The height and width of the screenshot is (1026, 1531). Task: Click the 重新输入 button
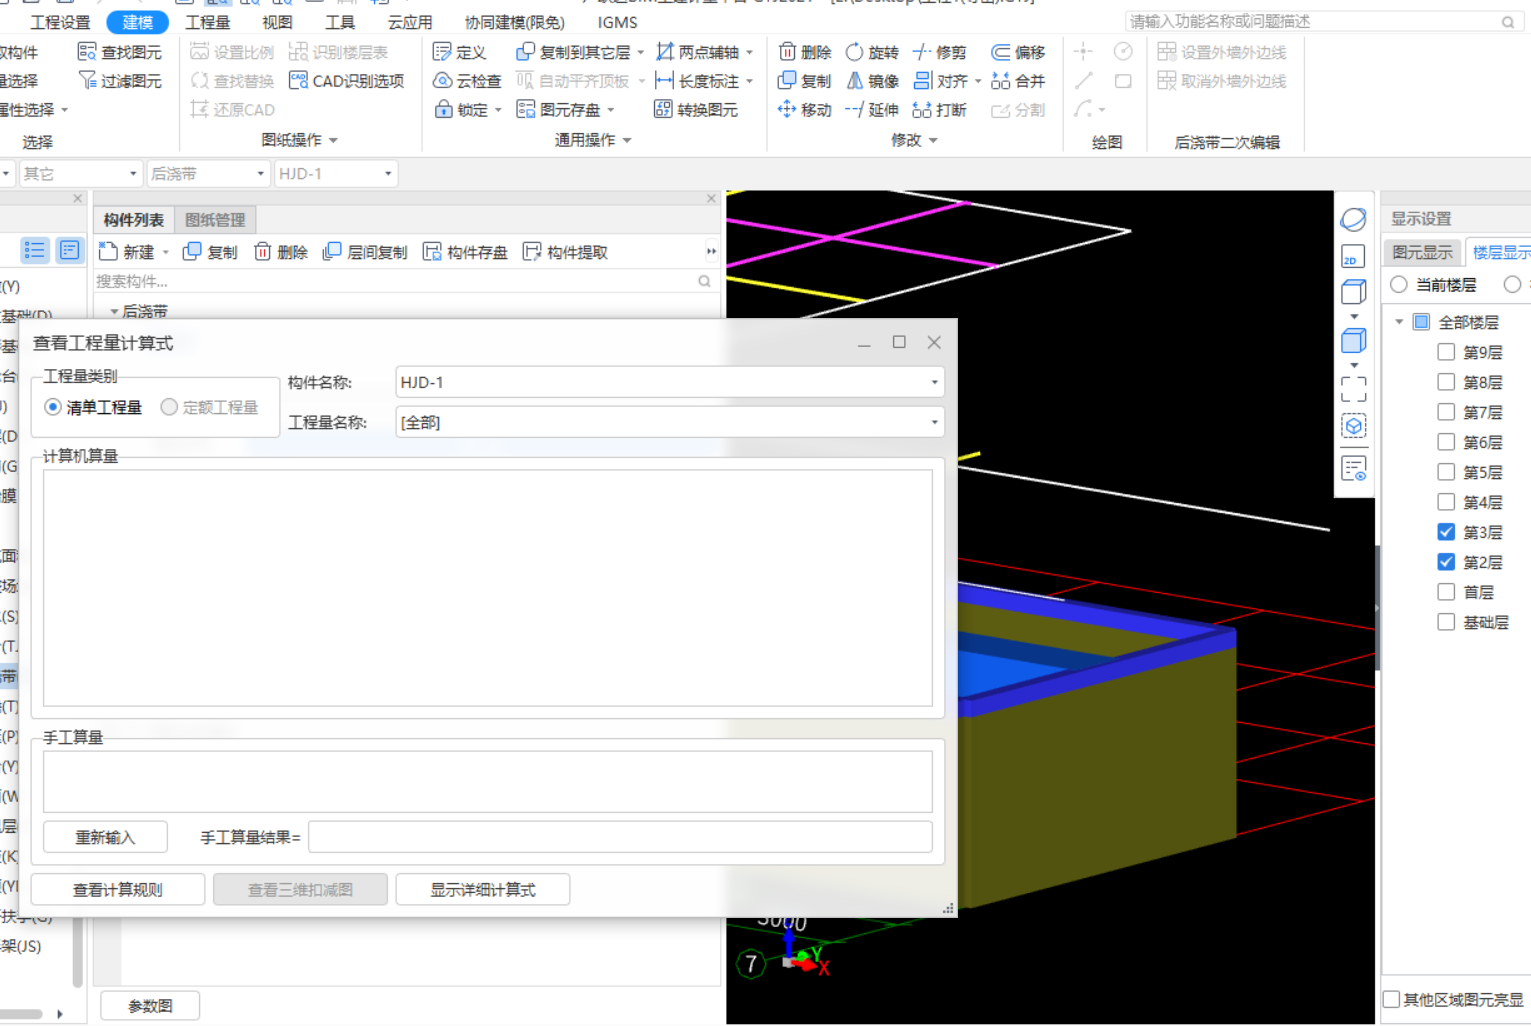point(105,837)
